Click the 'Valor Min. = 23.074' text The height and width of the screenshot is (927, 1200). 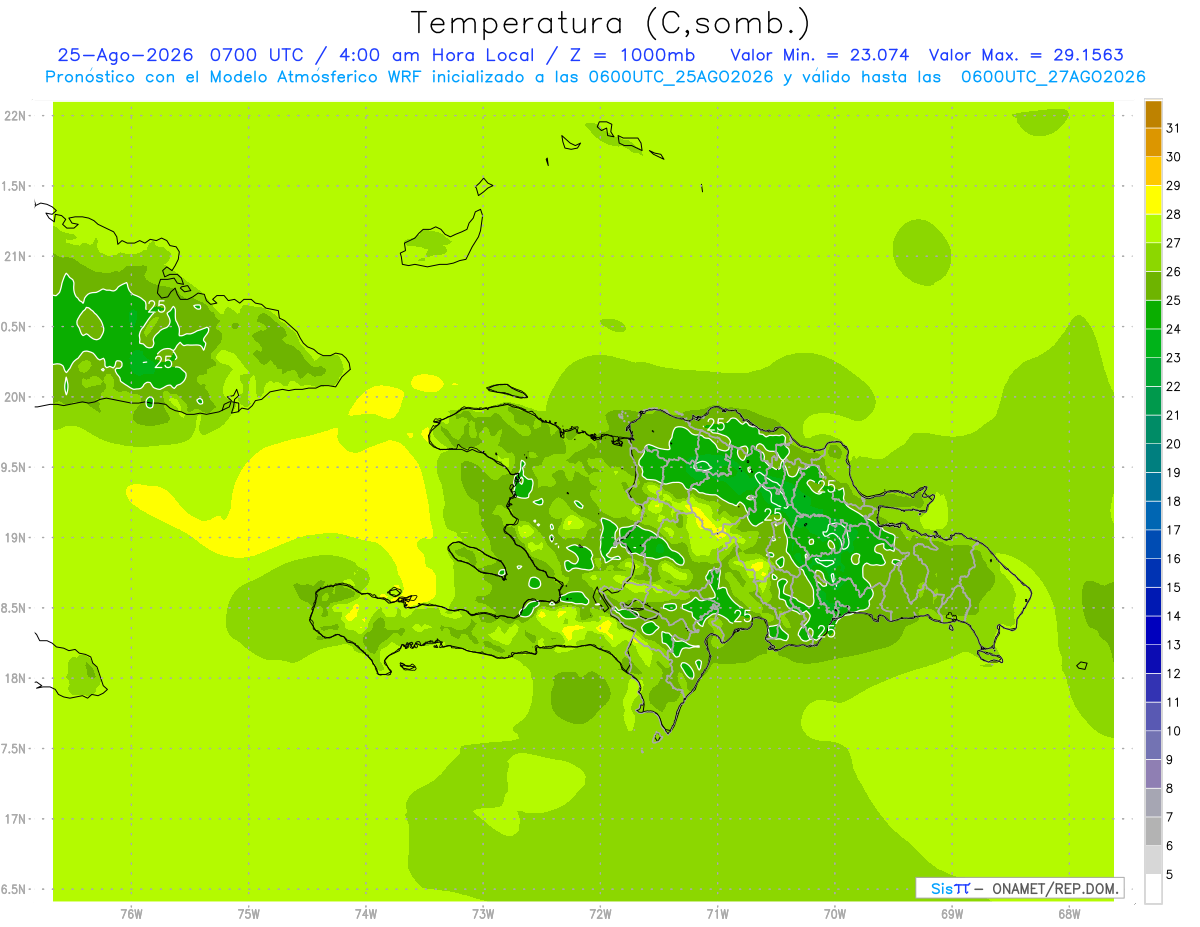(820, 55)
